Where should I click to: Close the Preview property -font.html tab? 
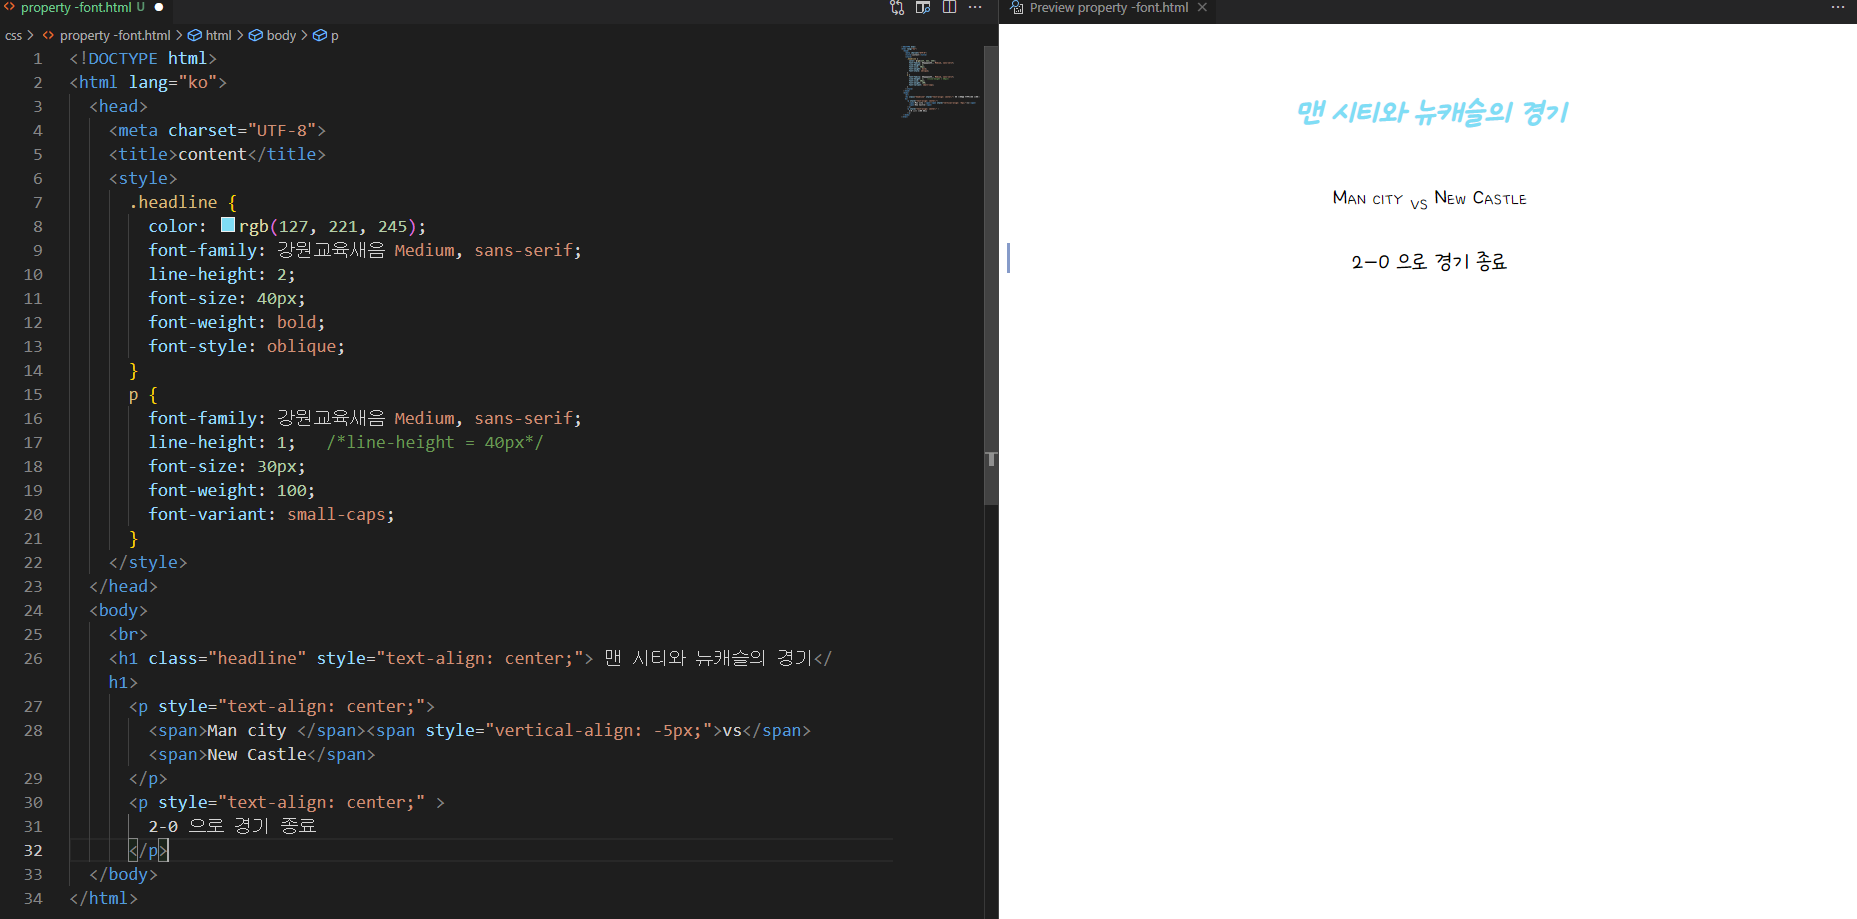(x=1202, y=7)
